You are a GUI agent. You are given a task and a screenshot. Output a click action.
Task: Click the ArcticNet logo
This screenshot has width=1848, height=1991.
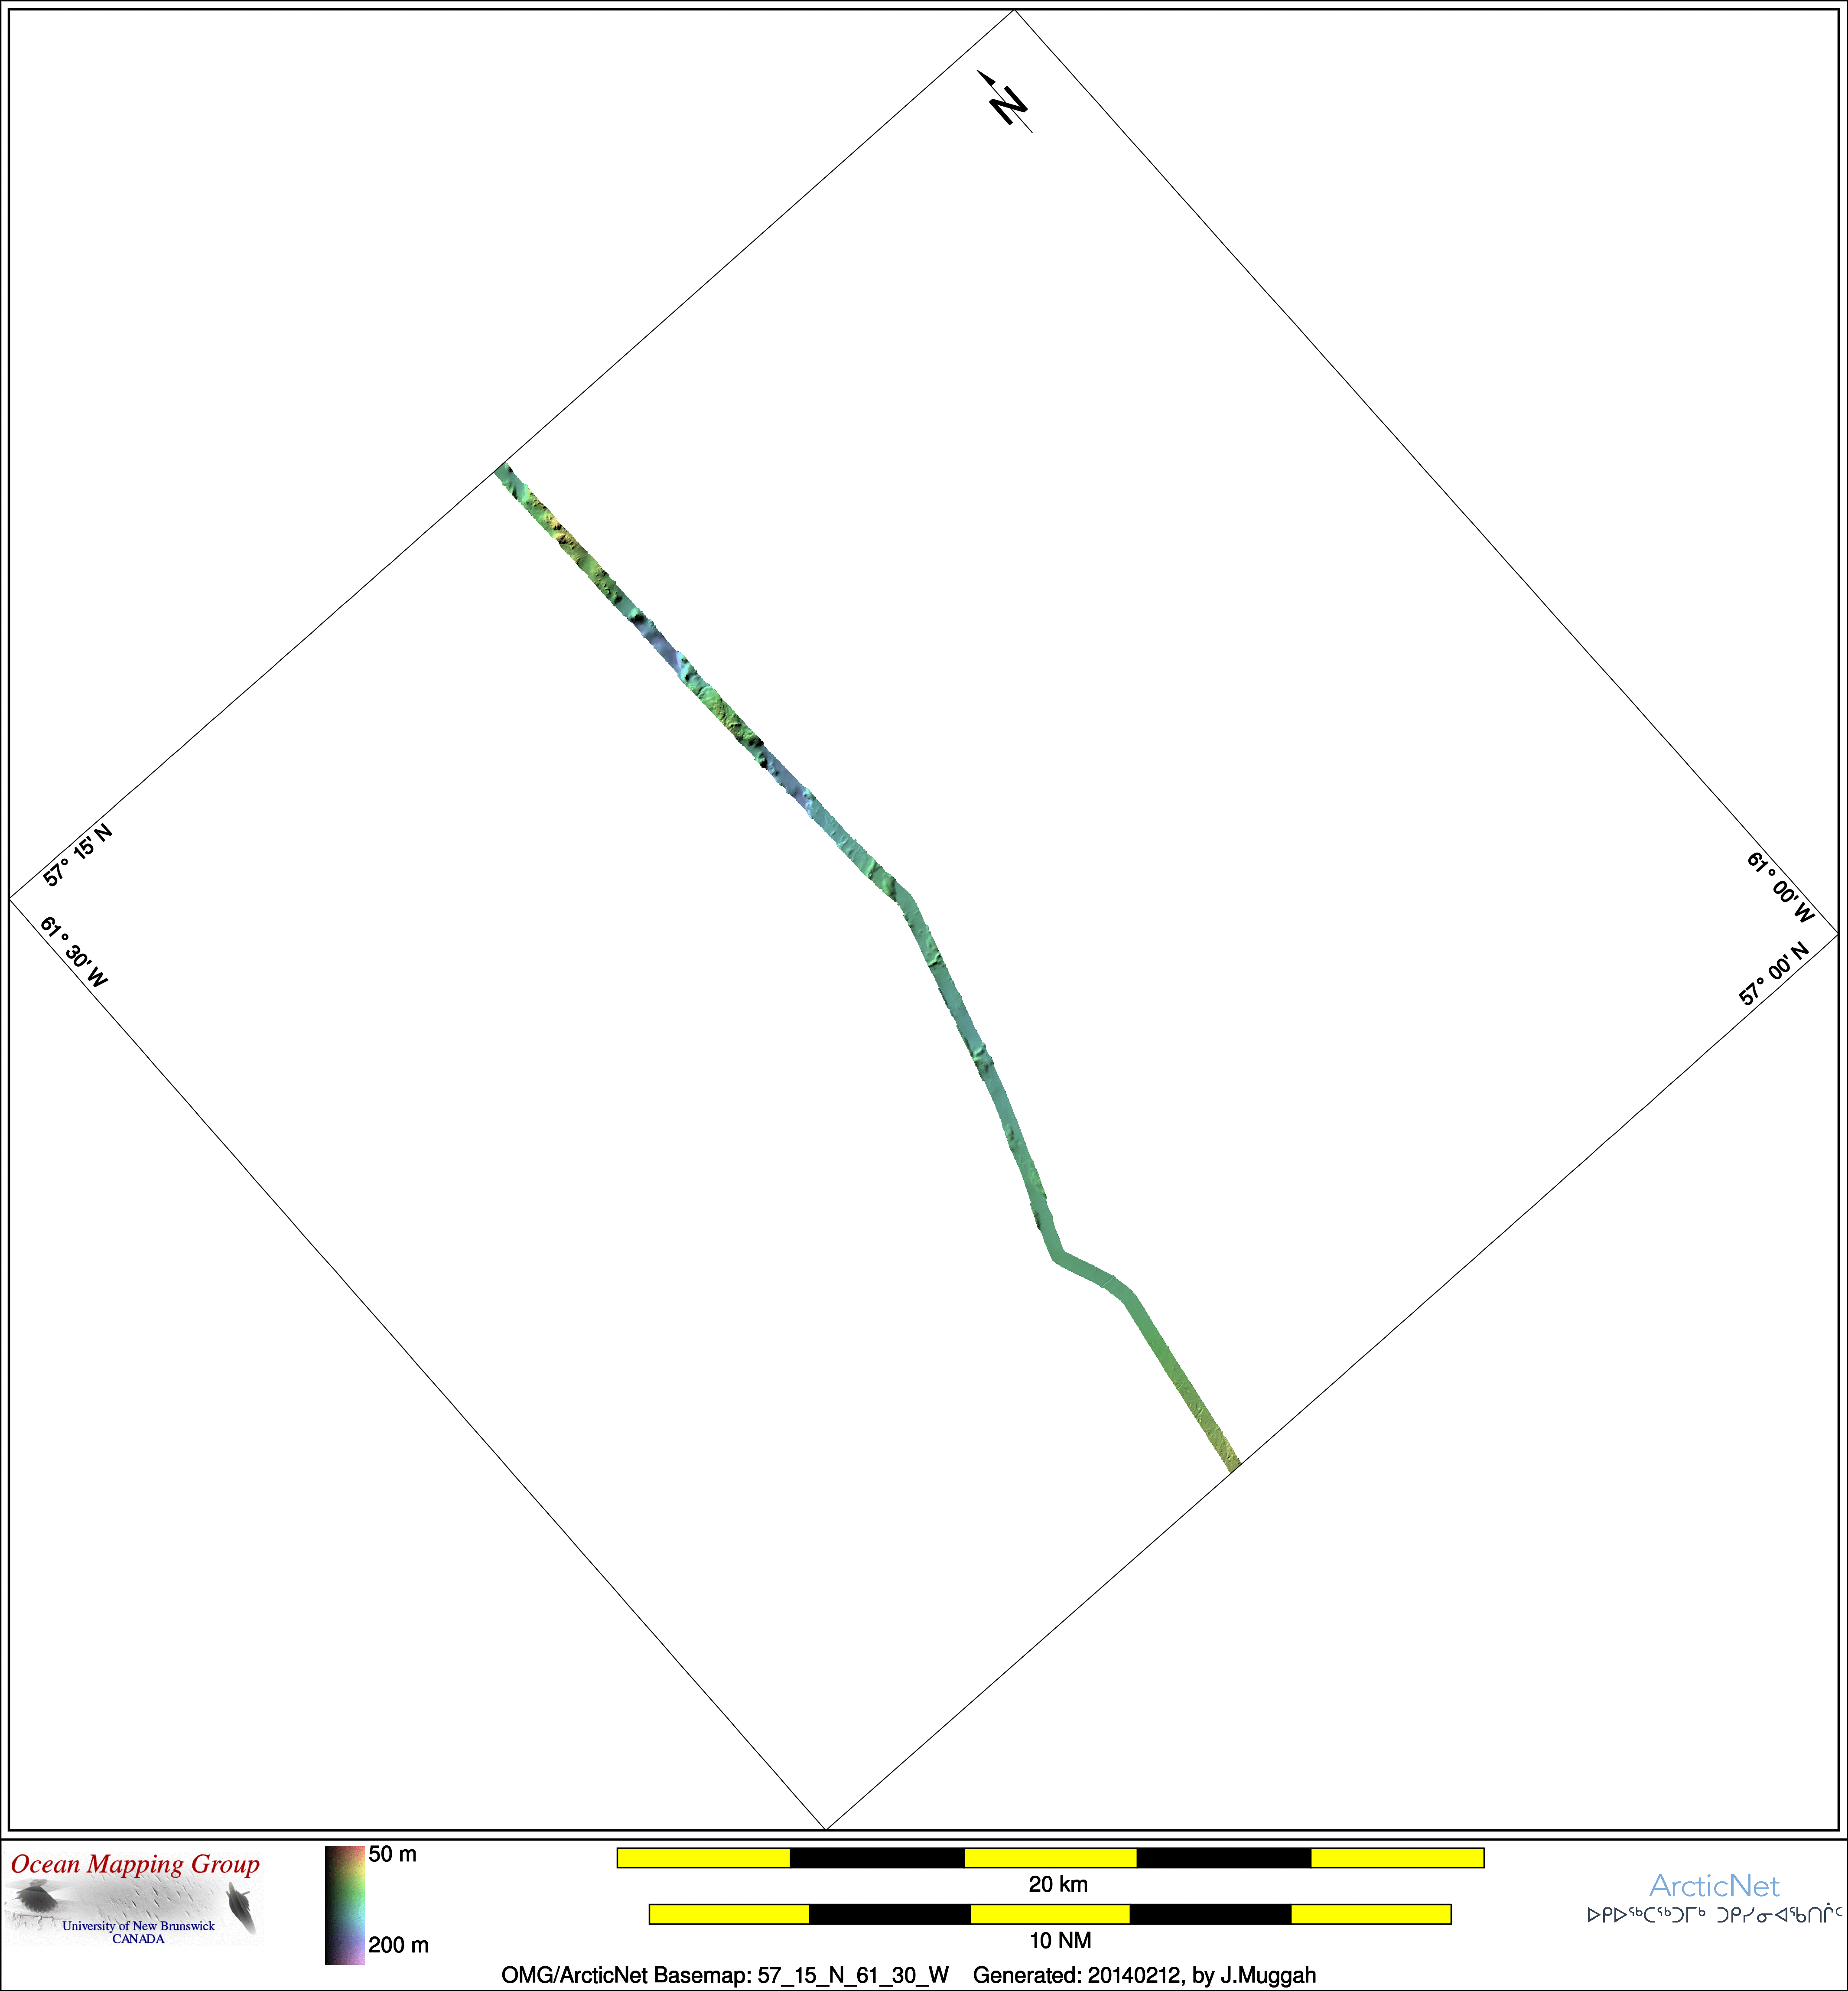click(x=1714, y=1886)
